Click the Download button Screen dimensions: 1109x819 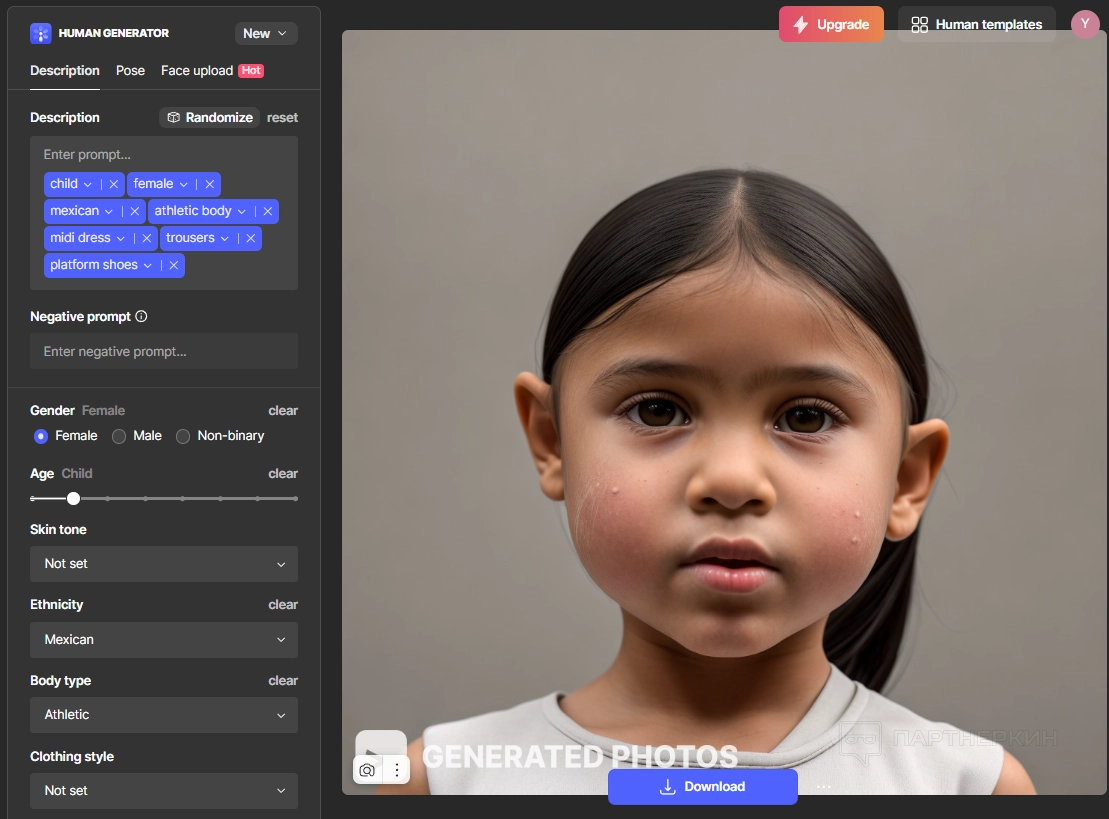pos(702,787)
